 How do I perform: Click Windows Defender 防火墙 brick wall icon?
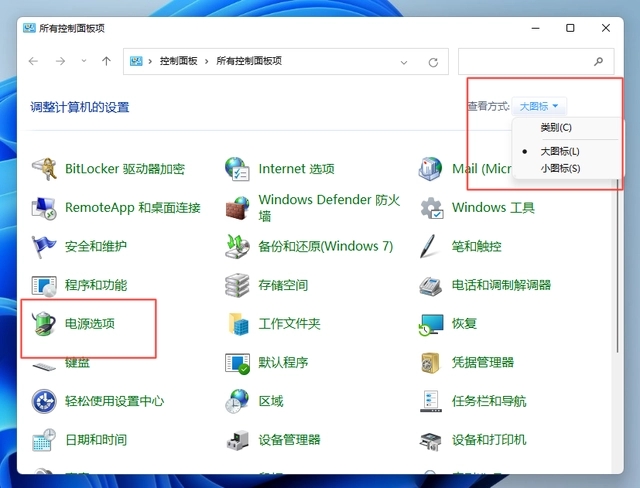237,208
